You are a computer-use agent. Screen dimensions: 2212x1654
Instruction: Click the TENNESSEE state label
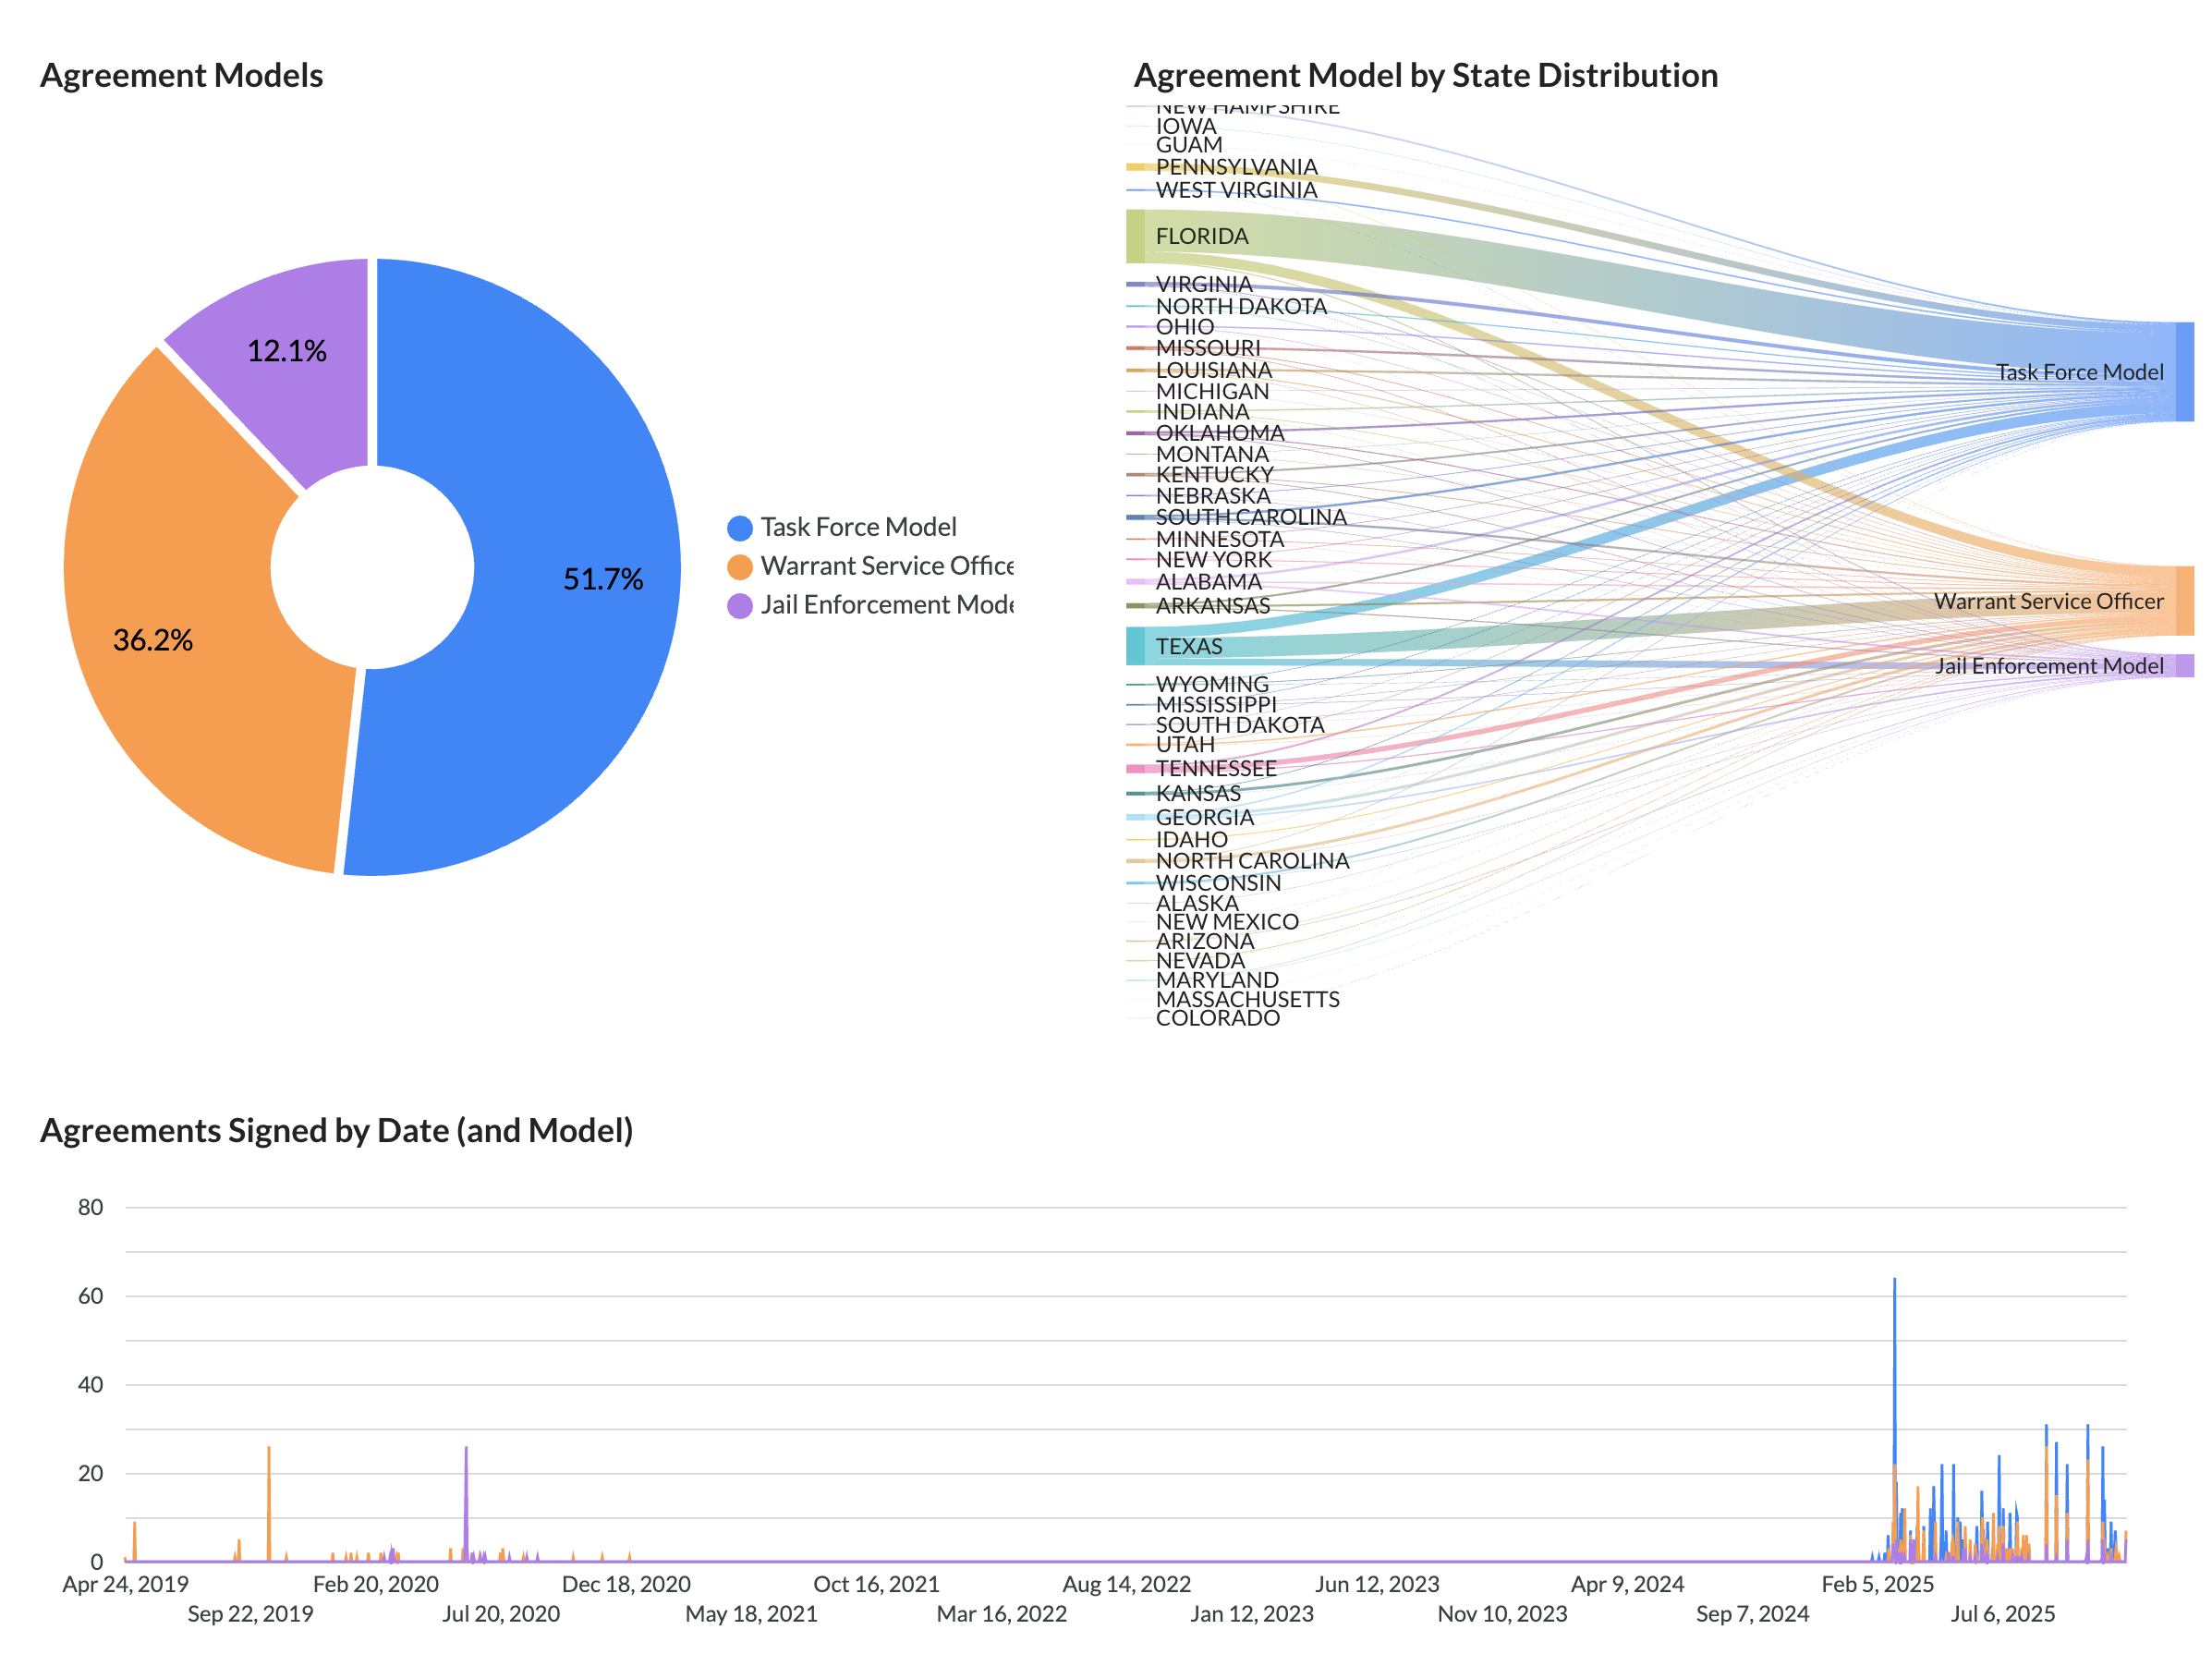pyautogui.click(x=1216, y=768)
